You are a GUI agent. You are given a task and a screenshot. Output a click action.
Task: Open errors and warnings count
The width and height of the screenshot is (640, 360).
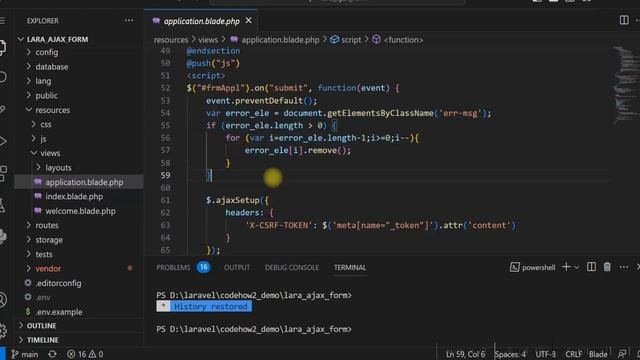(x=85, y=354)
